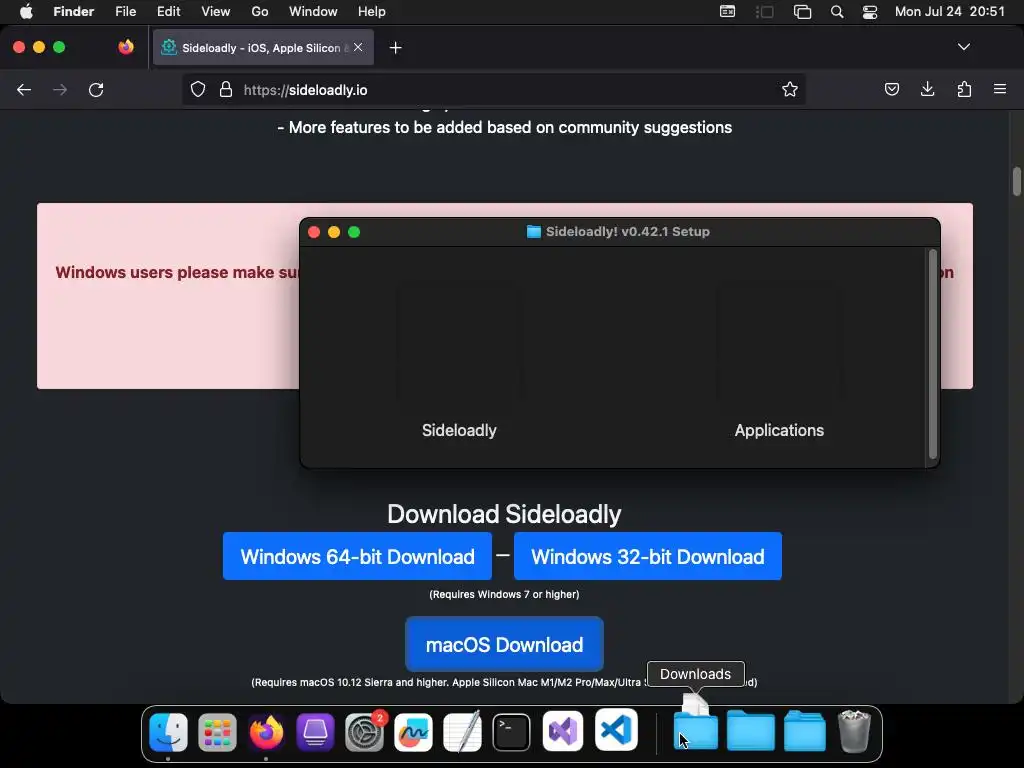
Task: Launch Terminal from the dock
Action: tap(511, 732)
